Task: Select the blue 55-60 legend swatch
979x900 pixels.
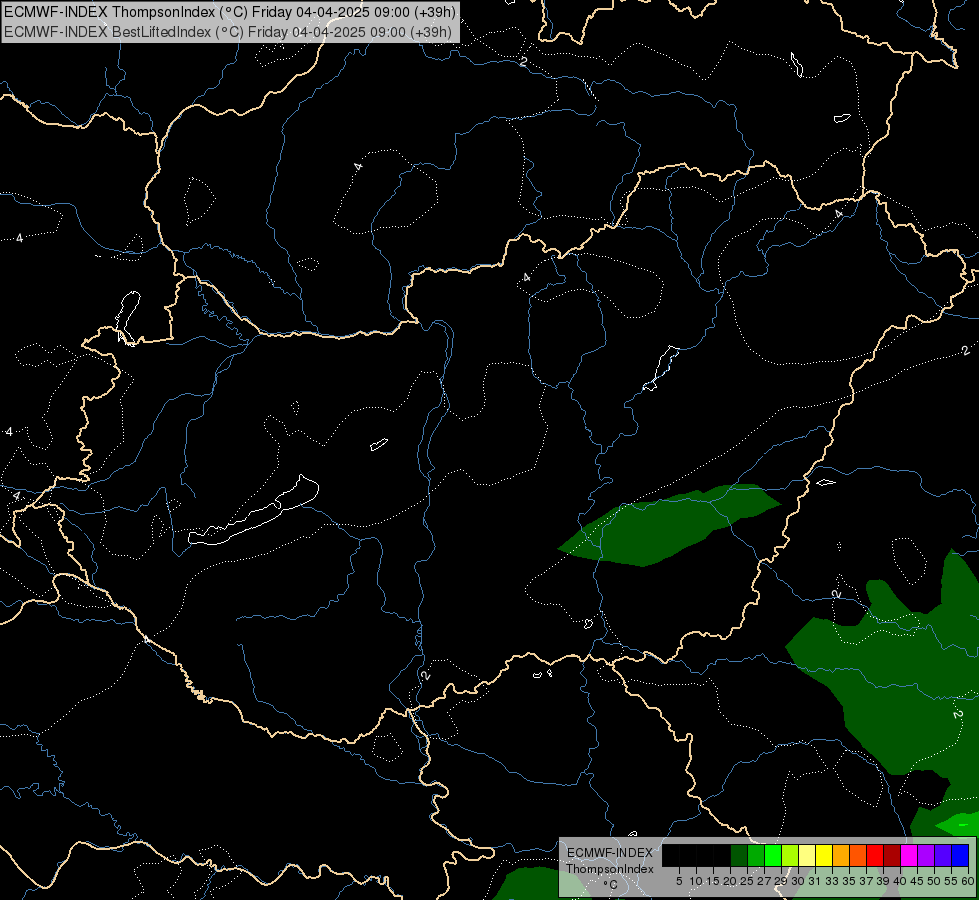Action: click(960, 855)
